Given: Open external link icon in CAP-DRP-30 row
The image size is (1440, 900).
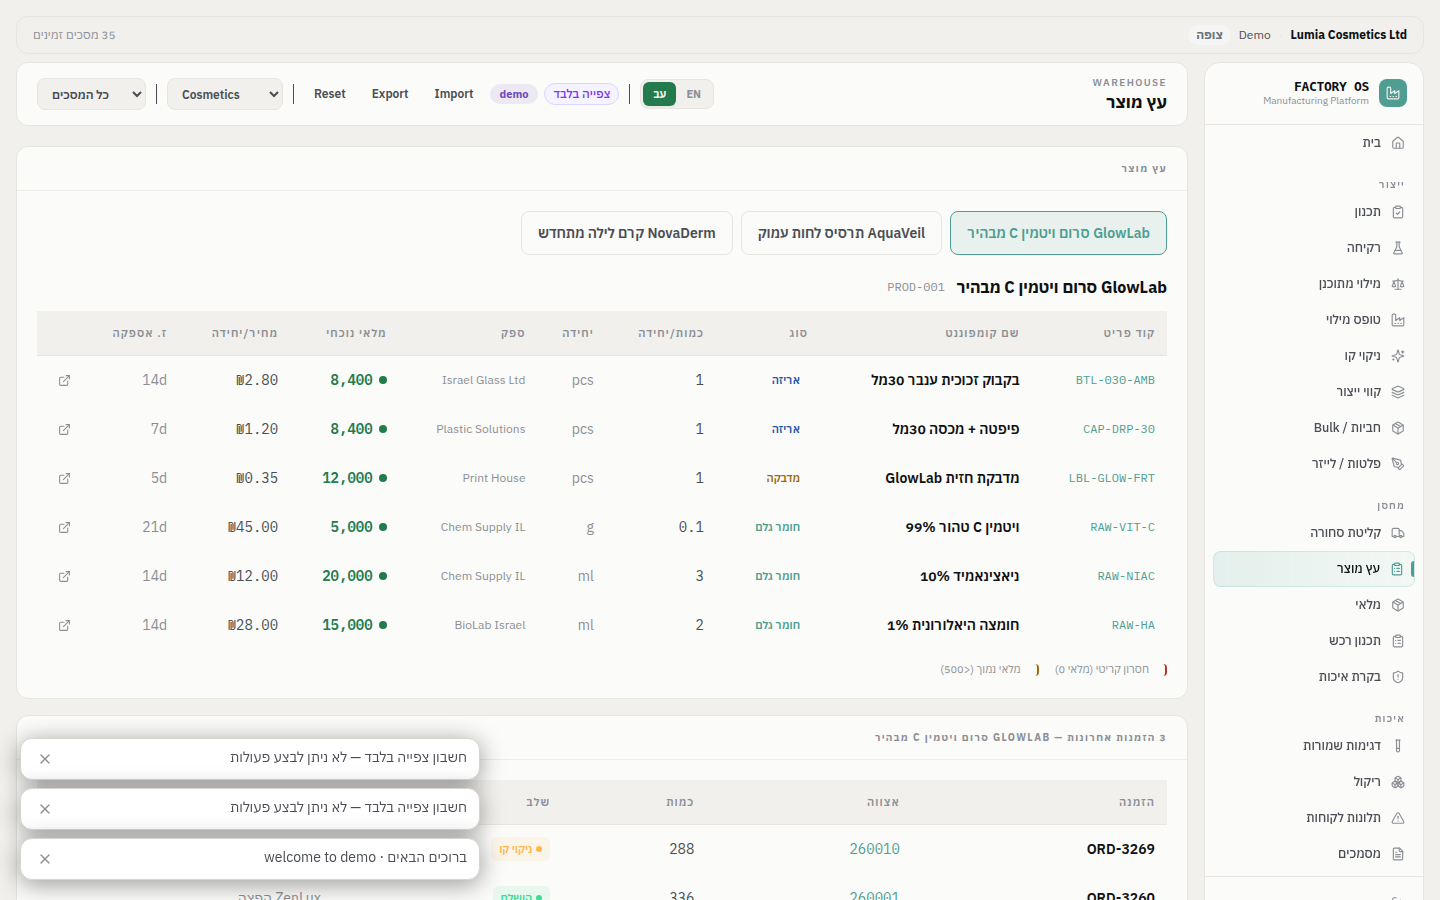Looking at the screenshot, I should point(64,430).
